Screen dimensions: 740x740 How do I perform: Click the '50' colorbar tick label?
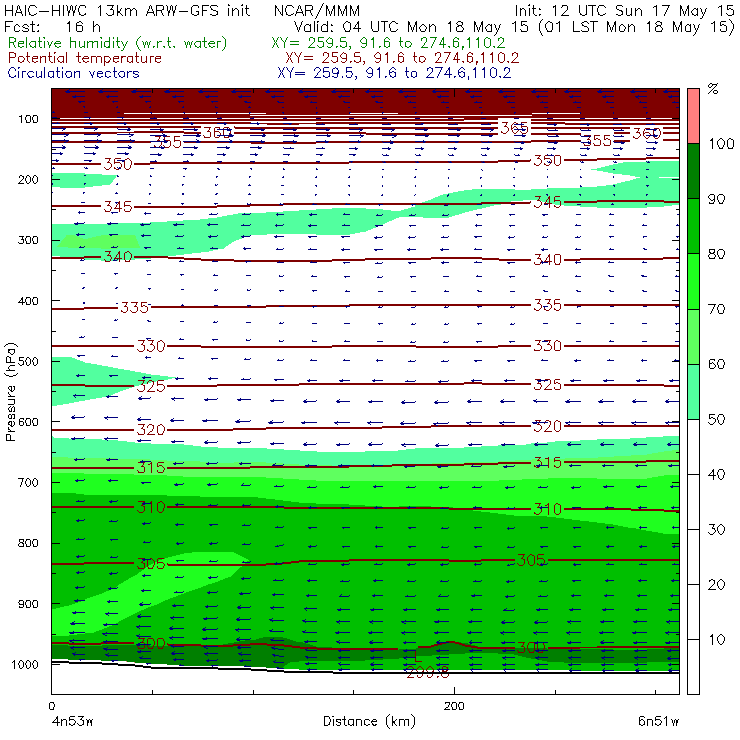[x=716, y=419]
